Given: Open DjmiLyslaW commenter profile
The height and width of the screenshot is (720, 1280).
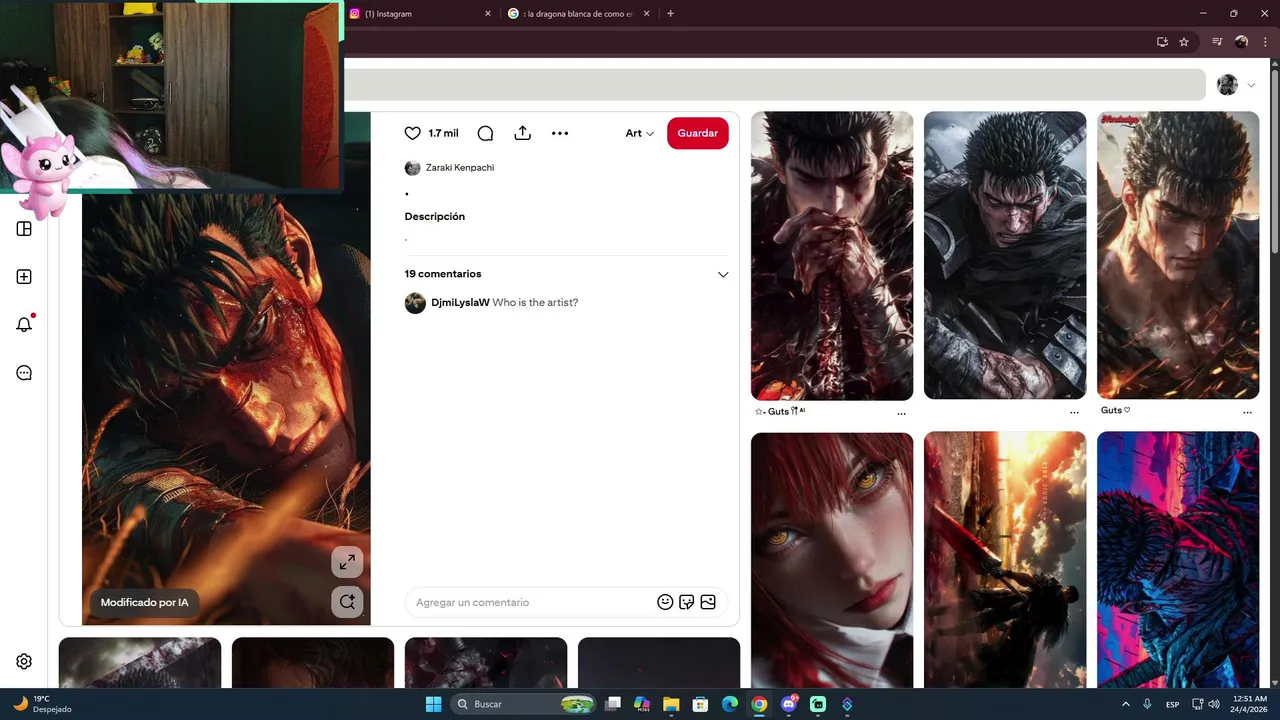Looking at the screenshot, I should point(460,302).
